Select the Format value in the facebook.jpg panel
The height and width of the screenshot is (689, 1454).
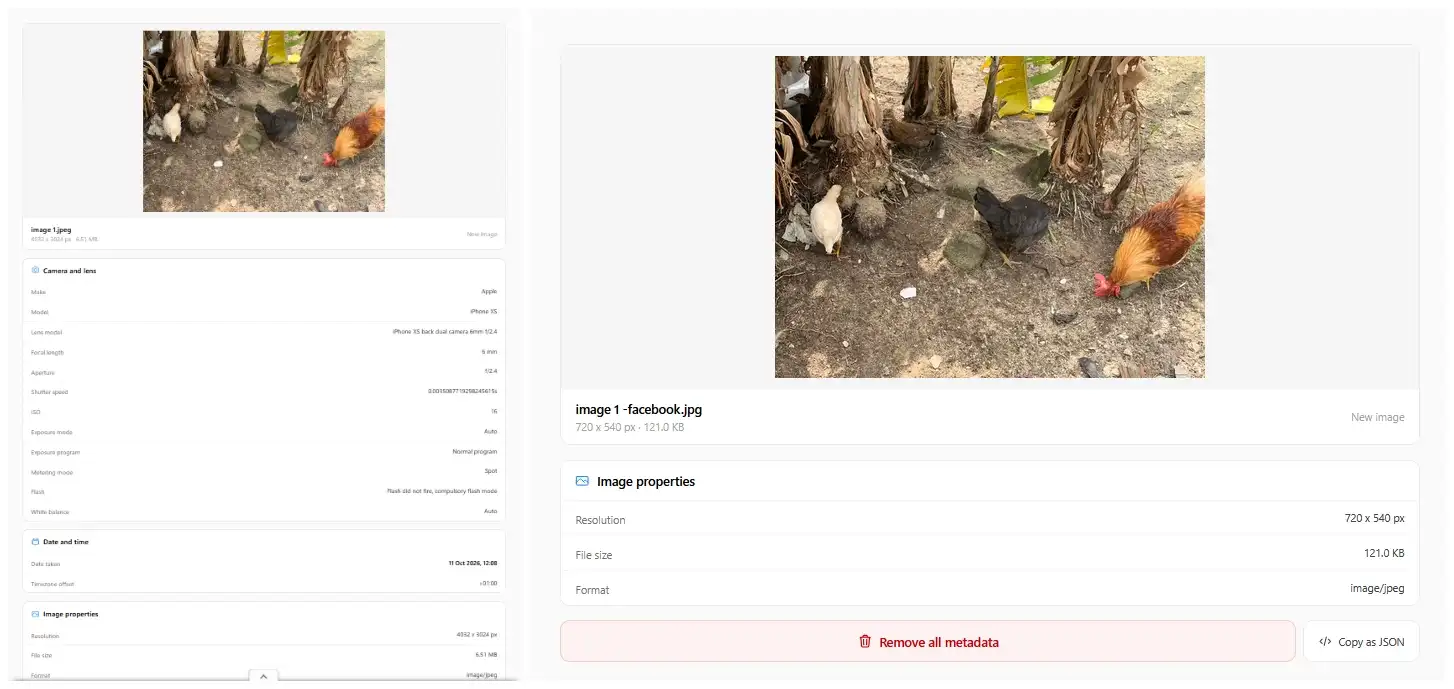[1377, 588]
